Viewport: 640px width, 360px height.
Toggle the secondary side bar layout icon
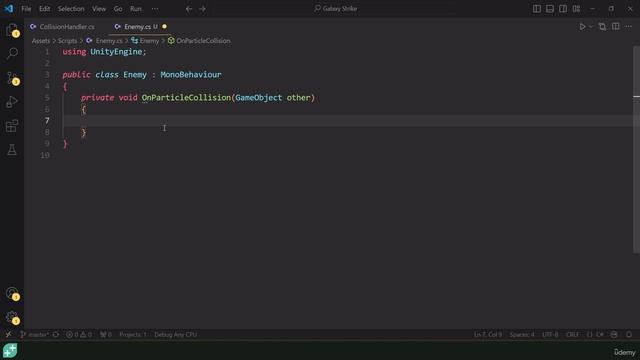(x=563, y=9)
